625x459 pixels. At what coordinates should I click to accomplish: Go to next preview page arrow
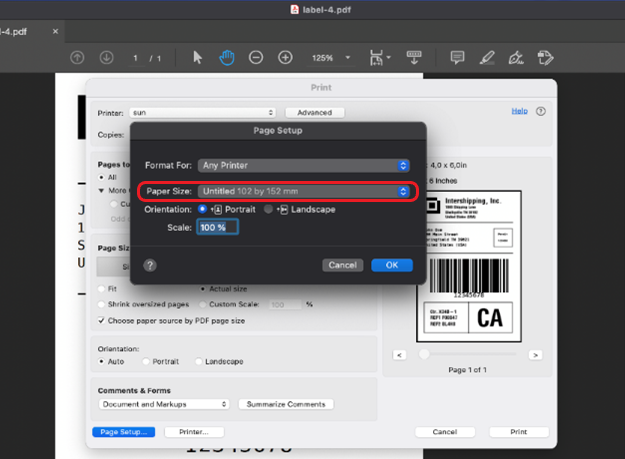(x=535, y=355)
